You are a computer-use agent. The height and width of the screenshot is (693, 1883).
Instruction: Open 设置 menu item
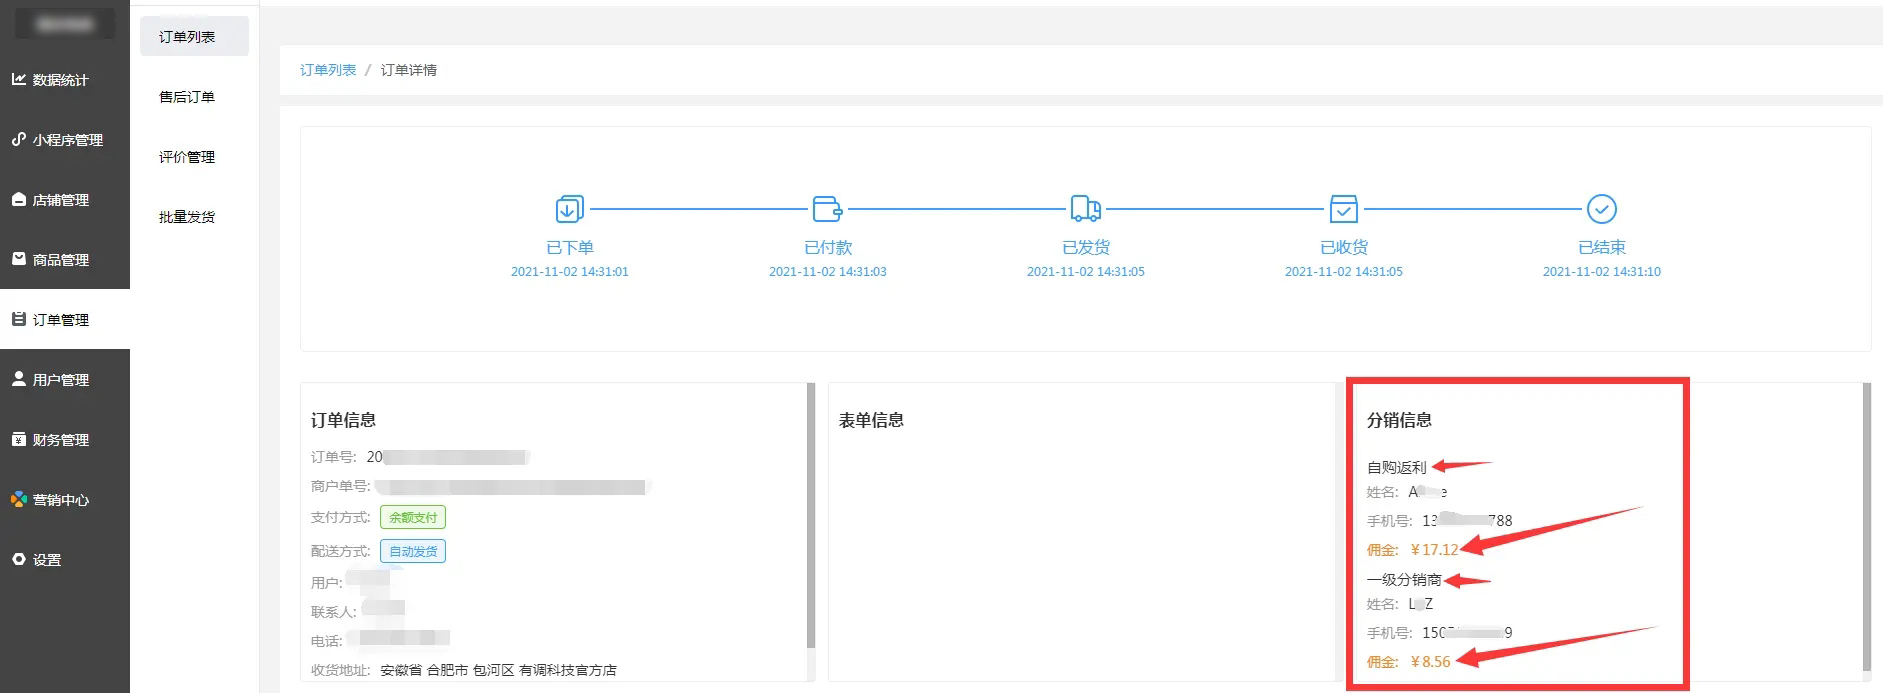click(65, 559)
